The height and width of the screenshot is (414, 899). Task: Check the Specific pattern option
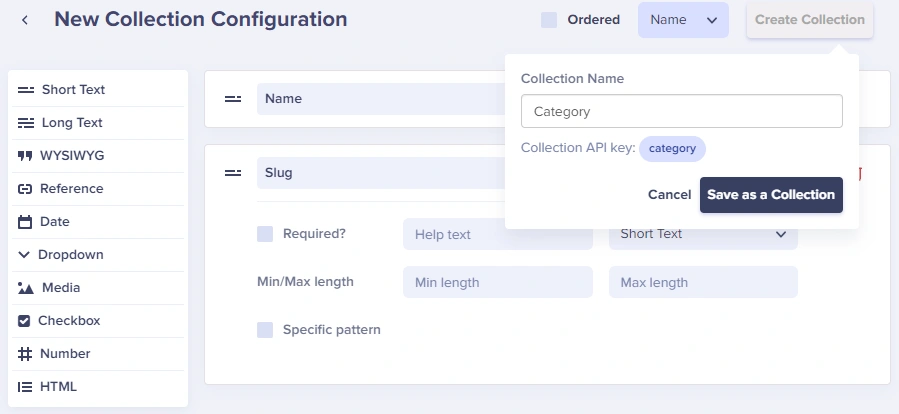(265, 330)
